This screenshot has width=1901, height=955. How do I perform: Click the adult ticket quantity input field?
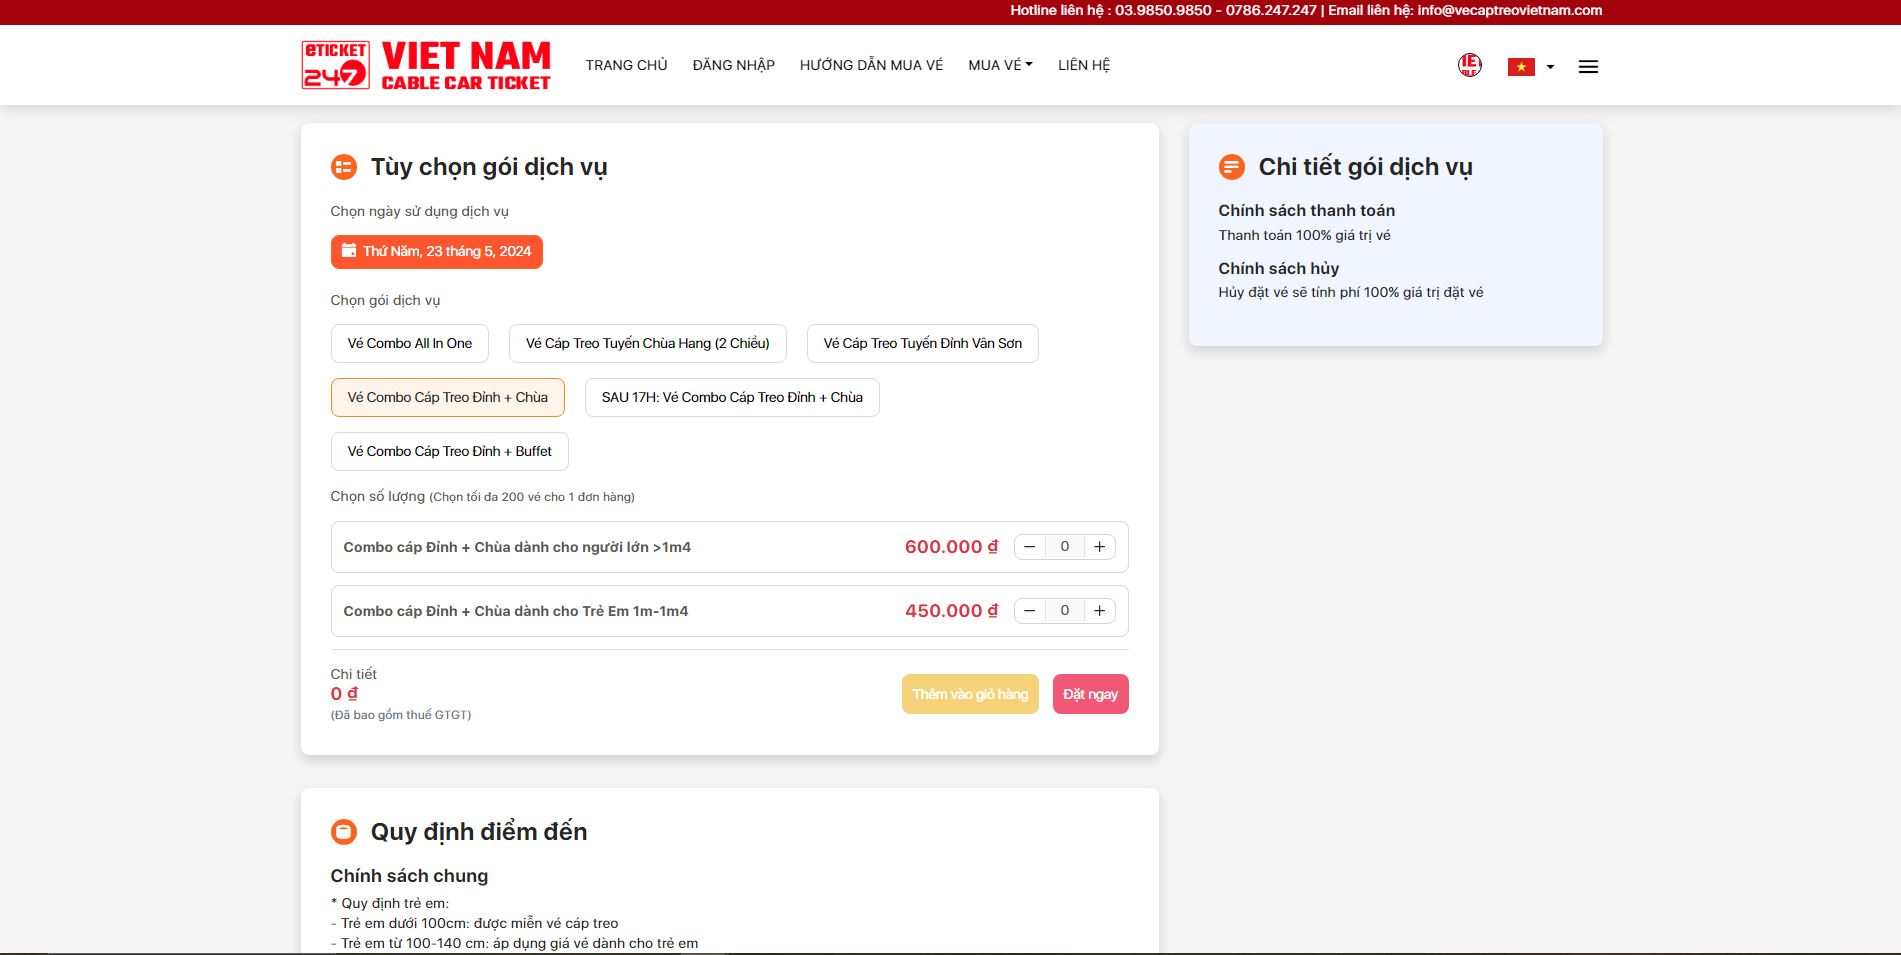[x=1064, y=547]
